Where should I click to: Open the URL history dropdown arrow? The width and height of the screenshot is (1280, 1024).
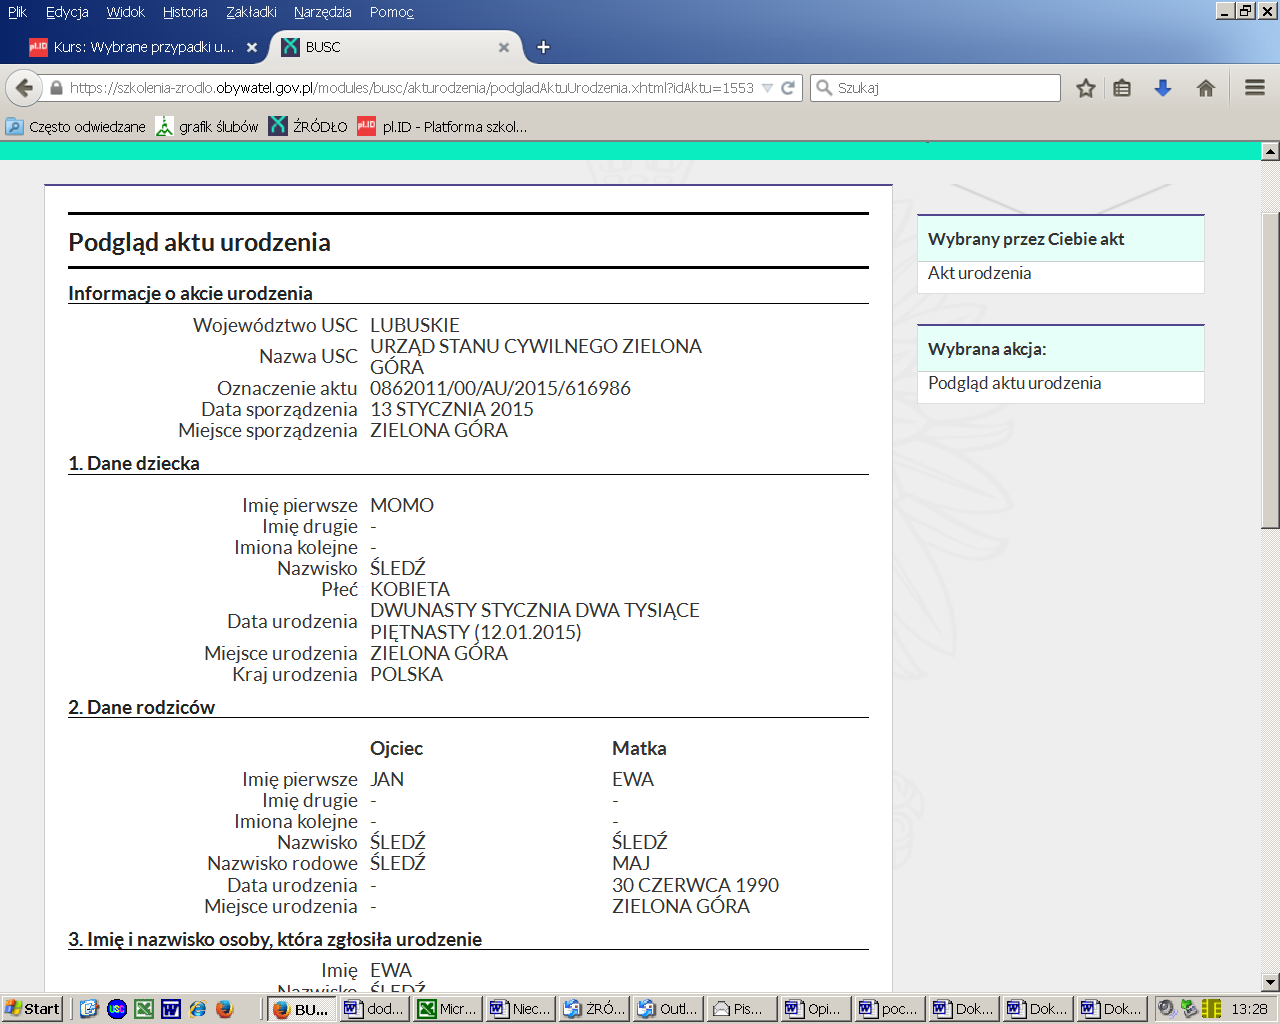768,88
